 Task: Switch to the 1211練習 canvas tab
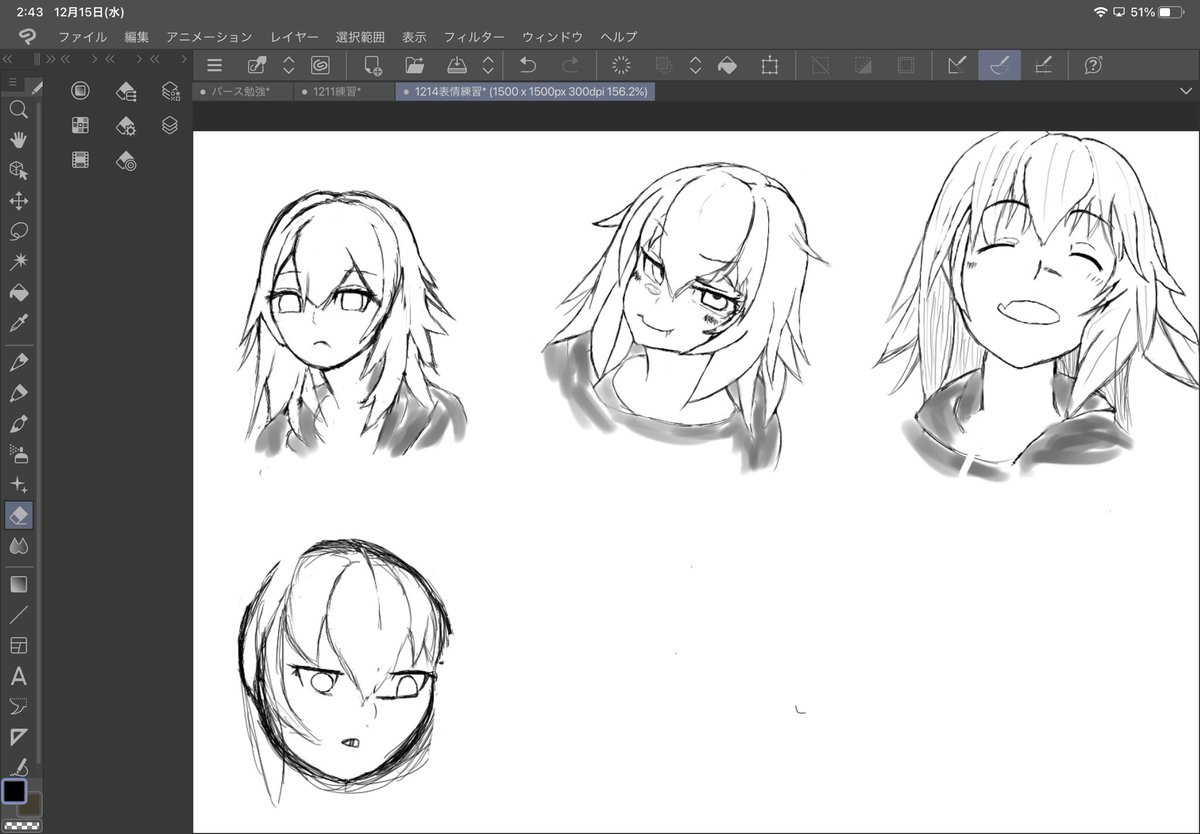(338, 91)
